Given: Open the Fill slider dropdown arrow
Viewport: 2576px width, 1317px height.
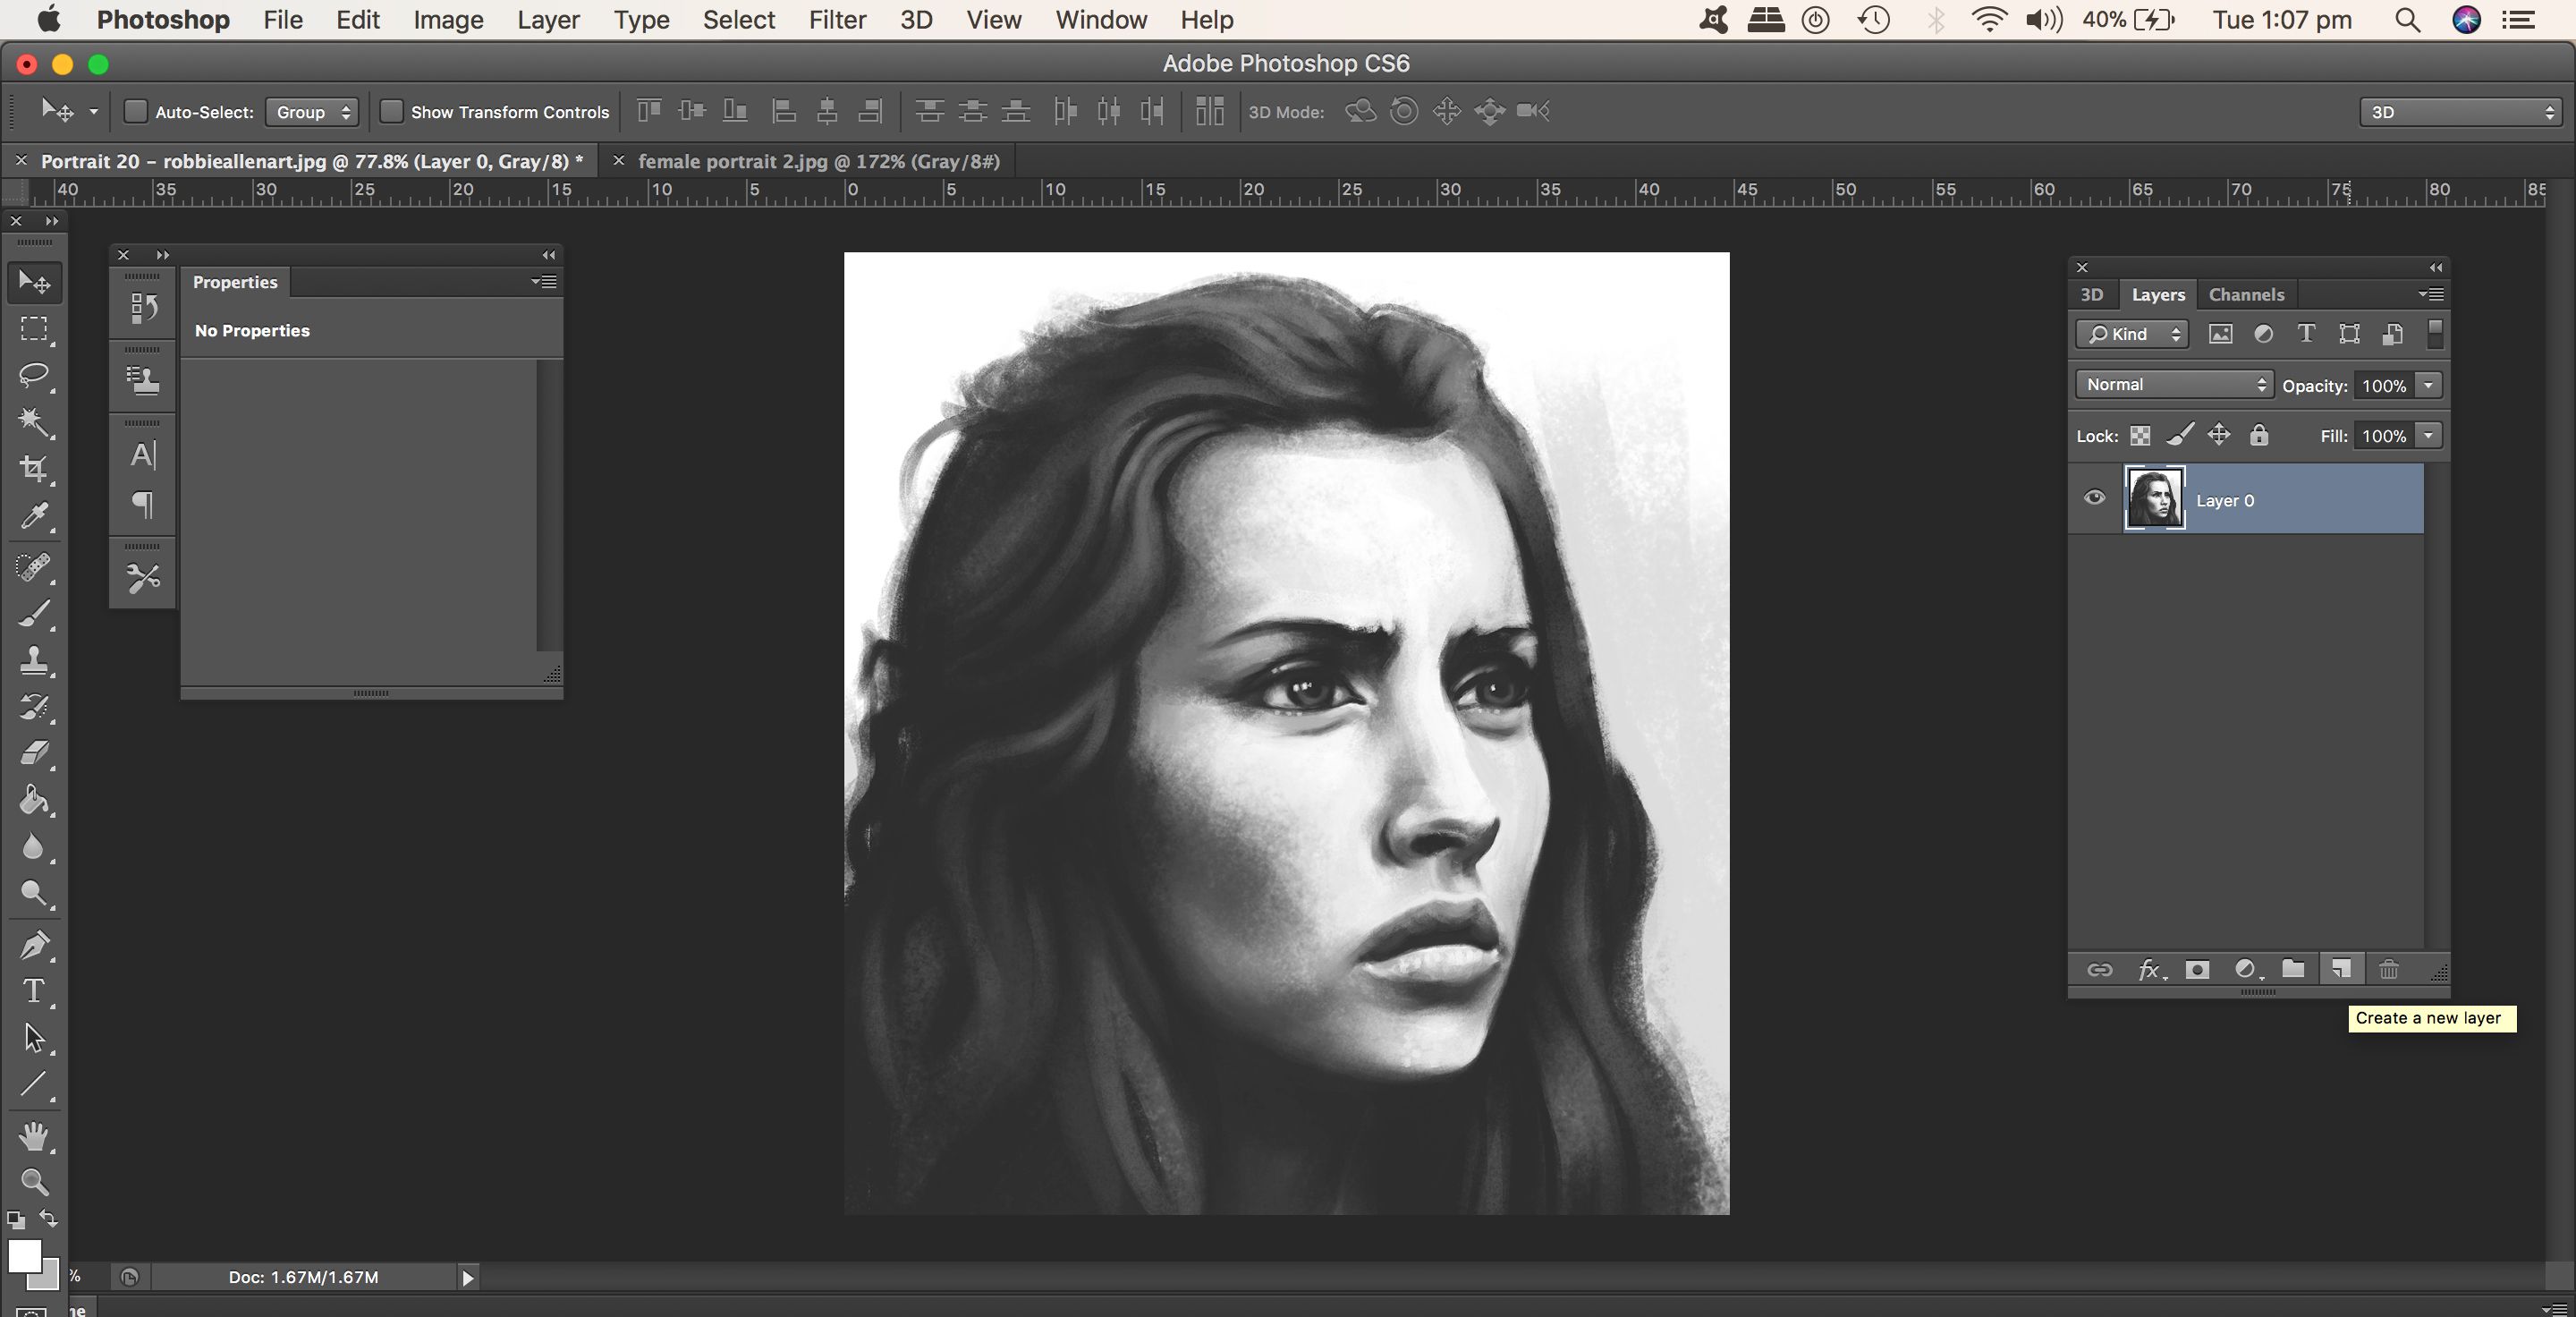Looking at the screenshot, I should tap(2428, 435).
